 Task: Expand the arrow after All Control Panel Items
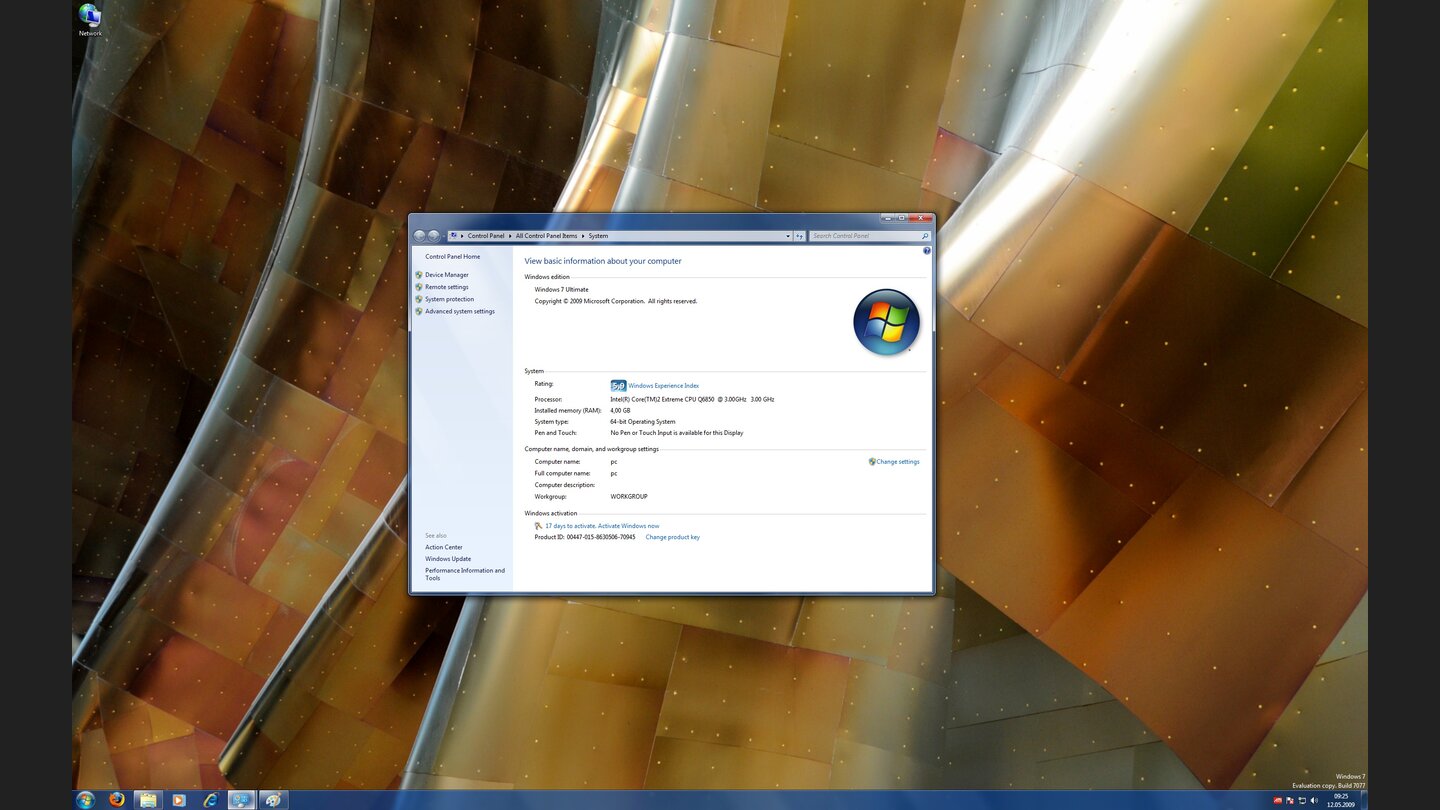click(583, 236)
